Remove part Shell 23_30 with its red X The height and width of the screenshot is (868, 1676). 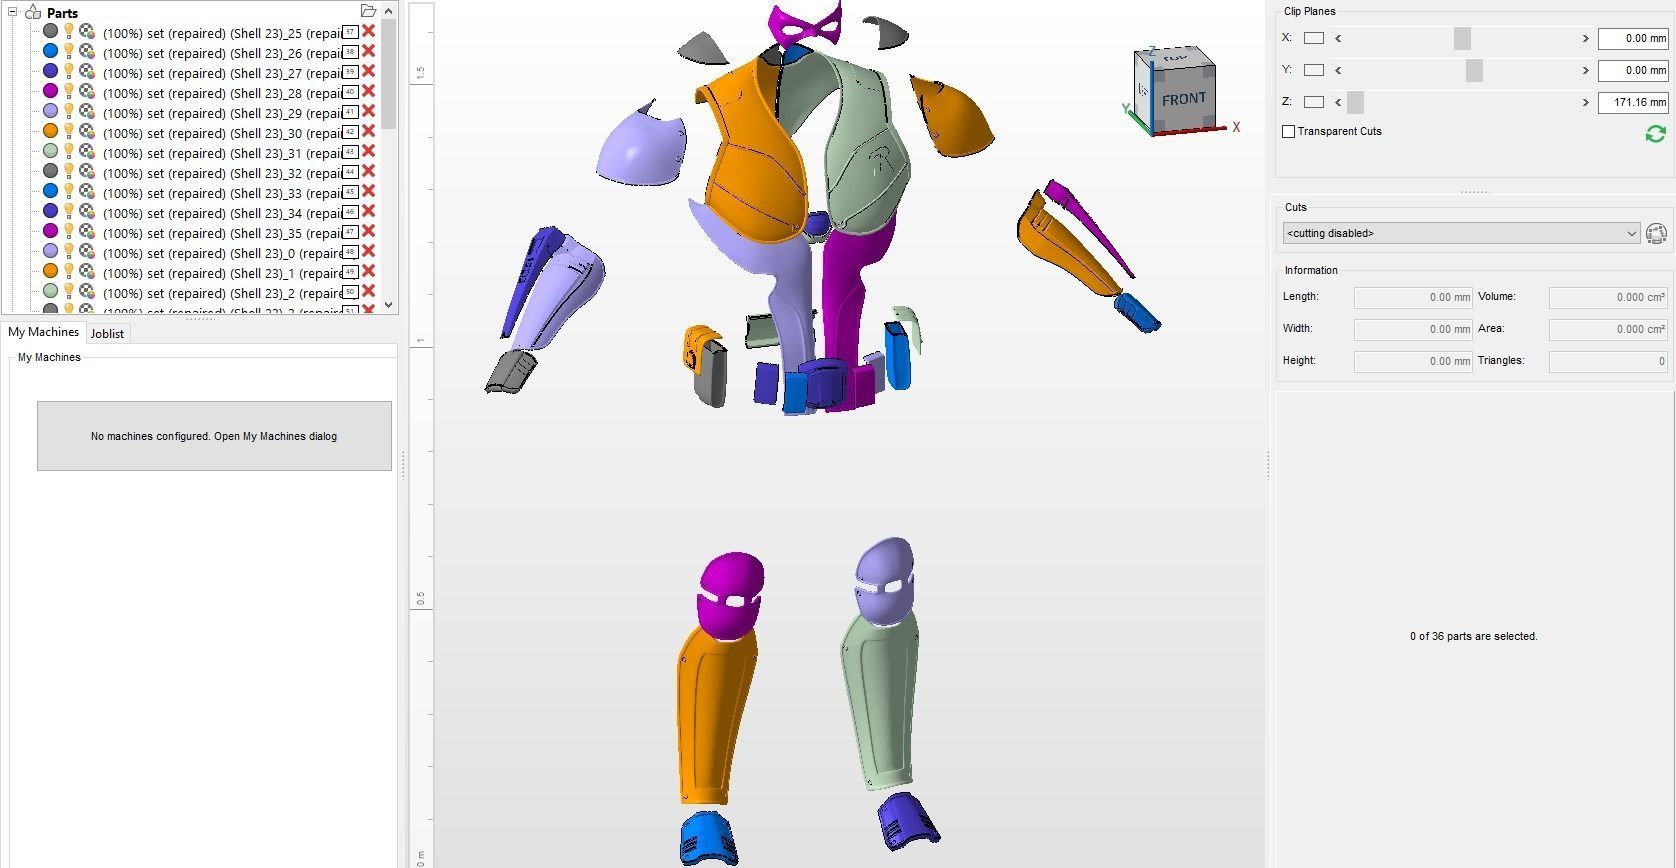368,132
